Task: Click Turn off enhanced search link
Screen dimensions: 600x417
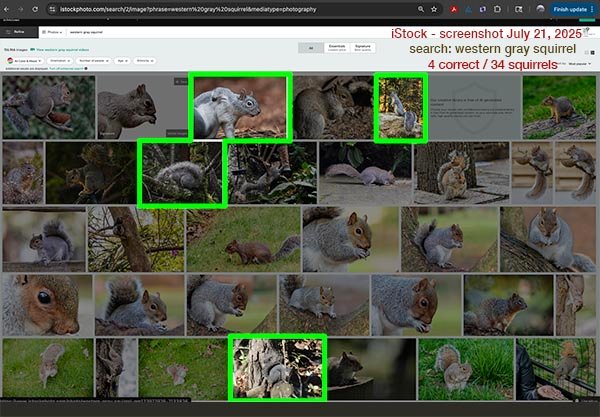Action: pyautogui.click(x=66, y=68)
